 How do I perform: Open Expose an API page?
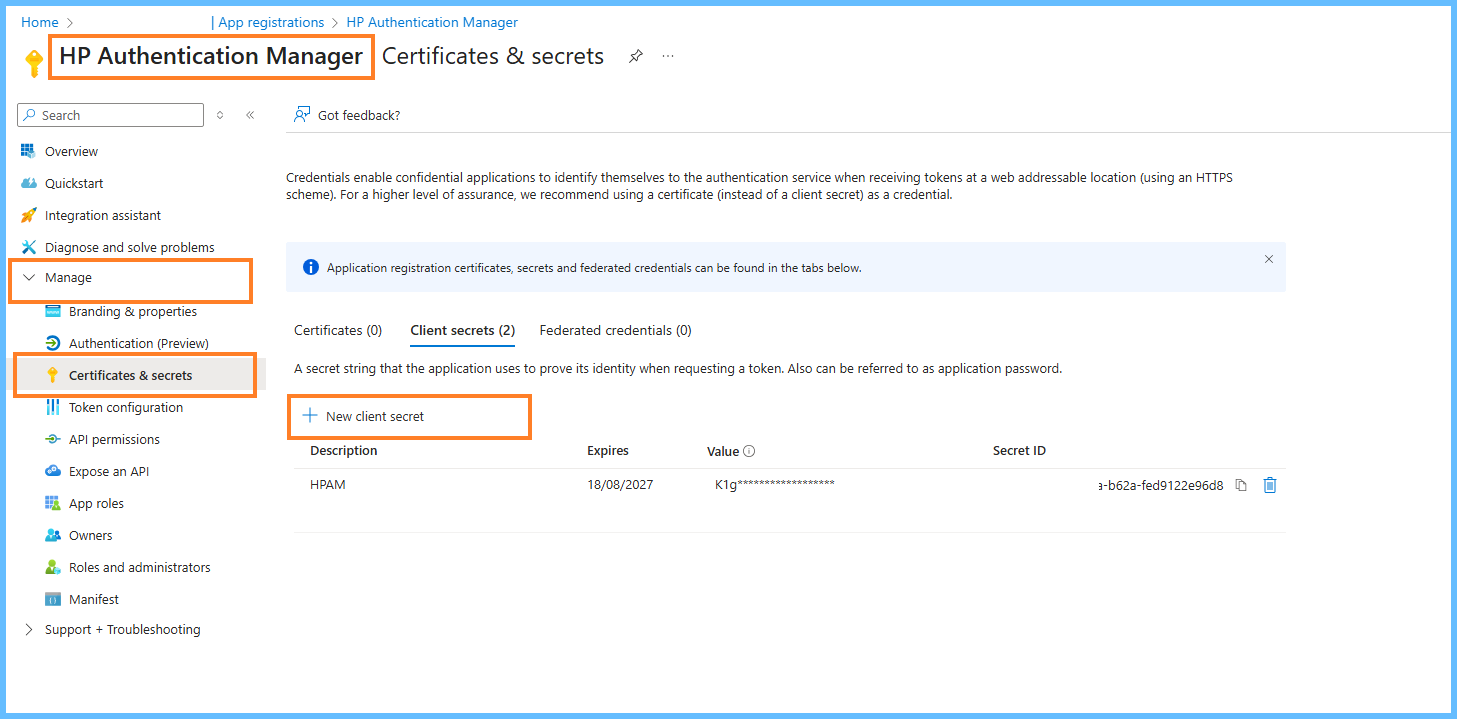pos(109,471)
